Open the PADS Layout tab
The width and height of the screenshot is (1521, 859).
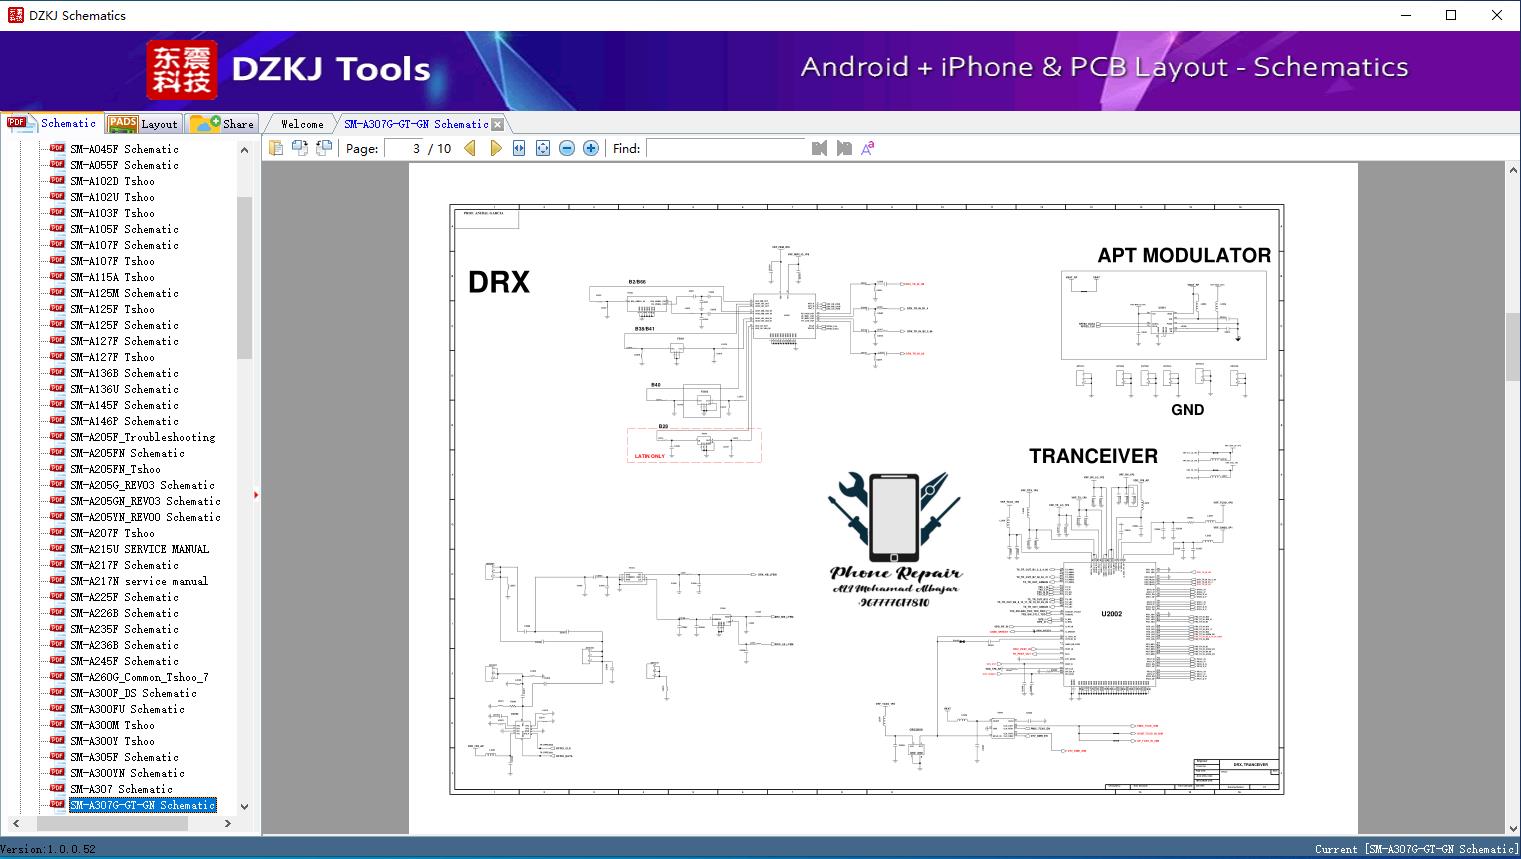pos(143,124)
